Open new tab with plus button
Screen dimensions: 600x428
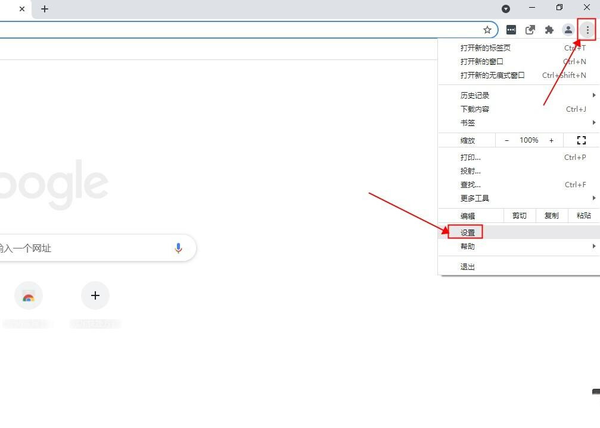pyautogui.click(x=44, y=8)
